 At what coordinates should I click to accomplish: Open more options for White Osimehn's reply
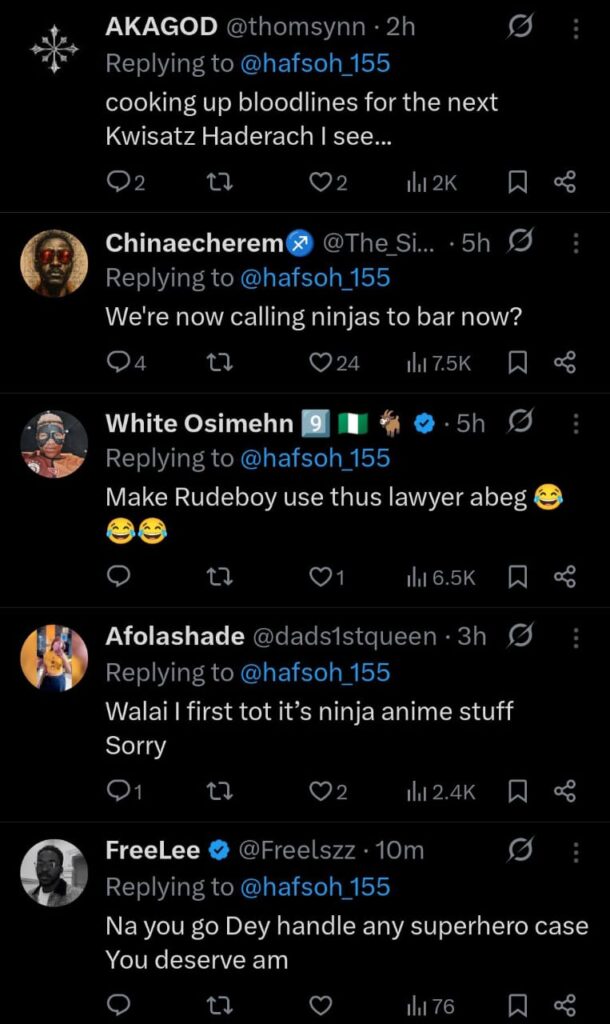coord(576,423)
